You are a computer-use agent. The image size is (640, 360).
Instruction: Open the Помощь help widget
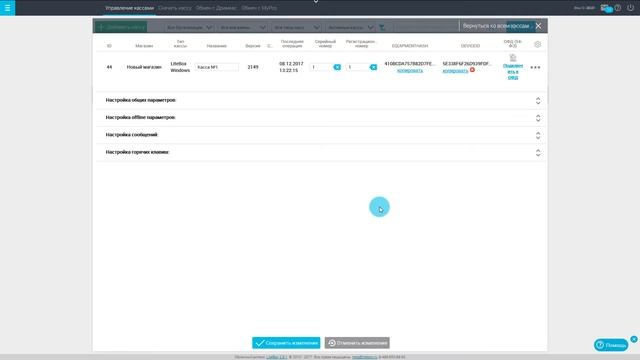pos(611,345)
